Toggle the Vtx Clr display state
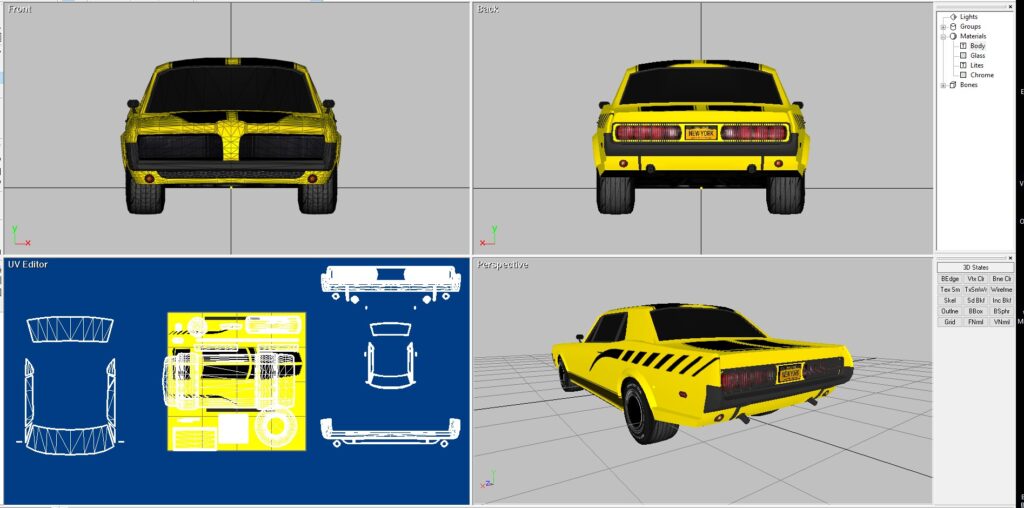1024x508 pixels. point(976,279)
